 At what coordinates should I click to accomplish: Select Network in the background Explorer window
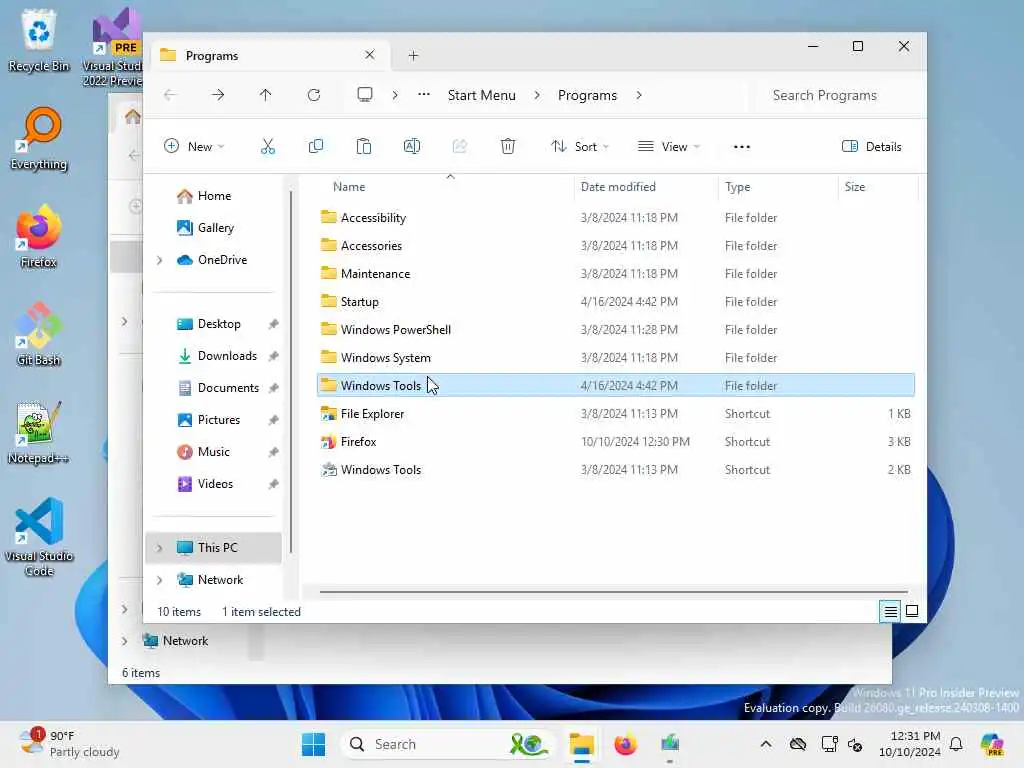(x=185, y=641)
